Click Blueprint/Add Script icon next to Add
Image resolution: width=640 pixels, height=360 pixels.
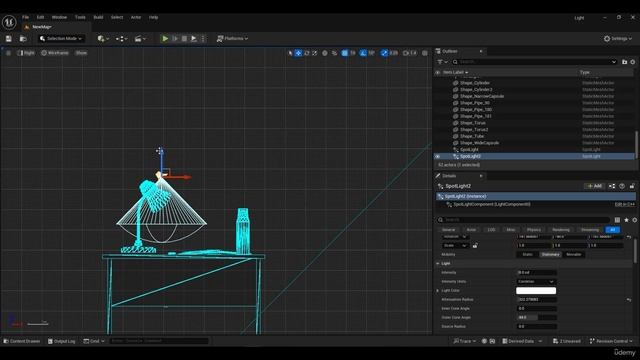(x=612, y=186)
